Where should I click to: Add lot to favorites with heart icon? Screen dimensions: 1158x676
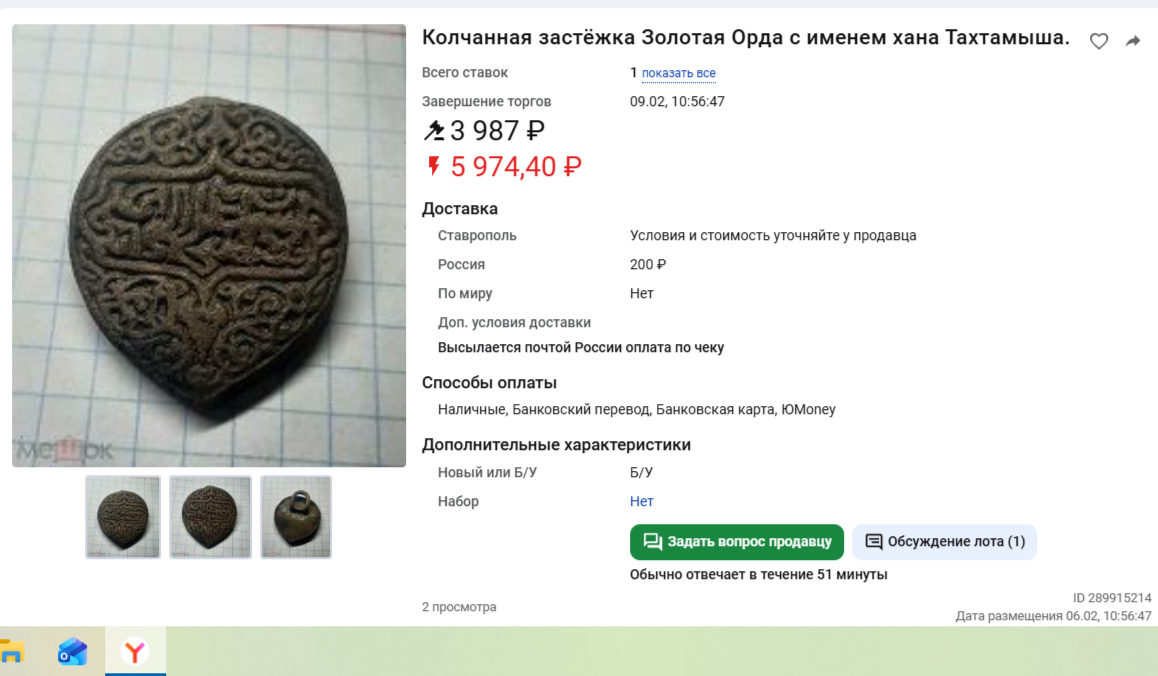coord(1098,41)
